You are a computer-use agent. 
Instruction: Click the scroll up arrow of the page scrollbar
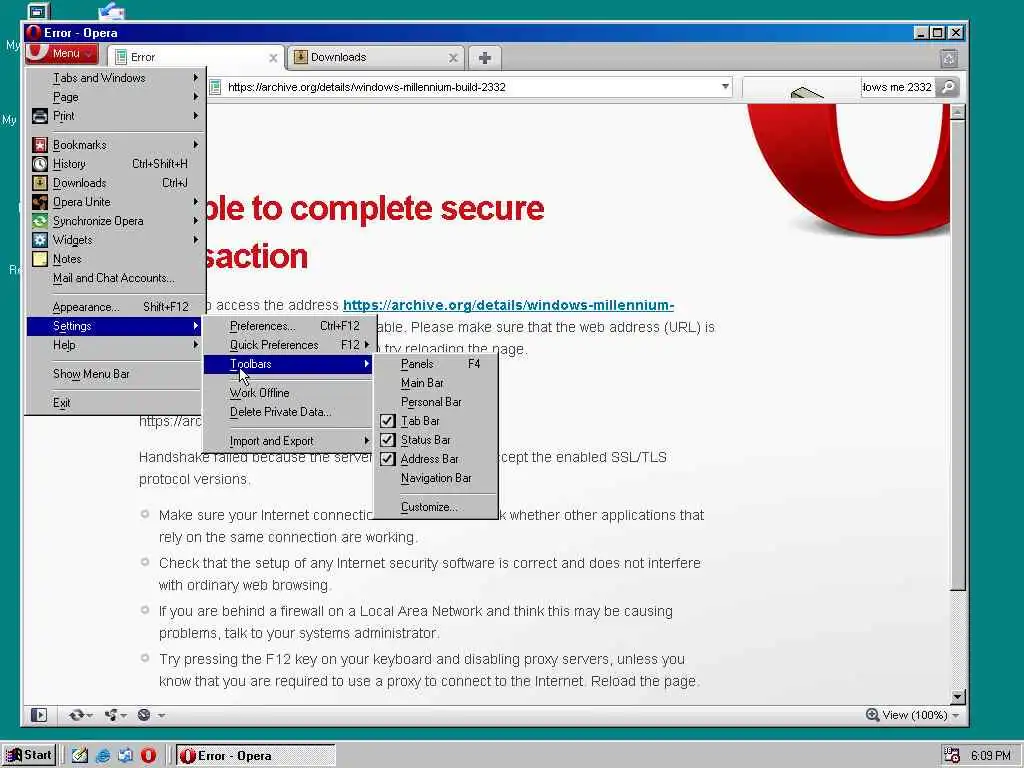(957, 113)
